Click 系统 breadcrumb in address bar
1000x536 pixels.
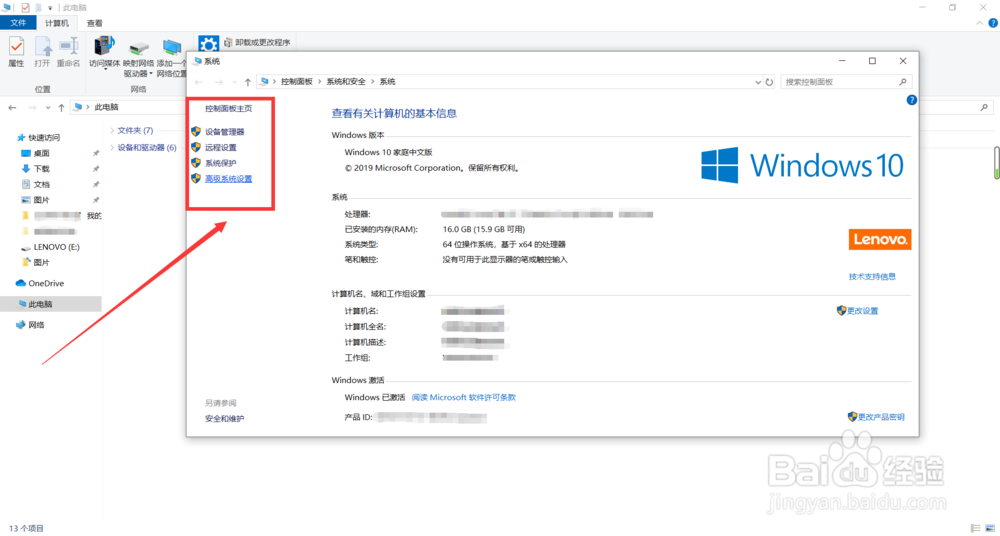point(387,82)
